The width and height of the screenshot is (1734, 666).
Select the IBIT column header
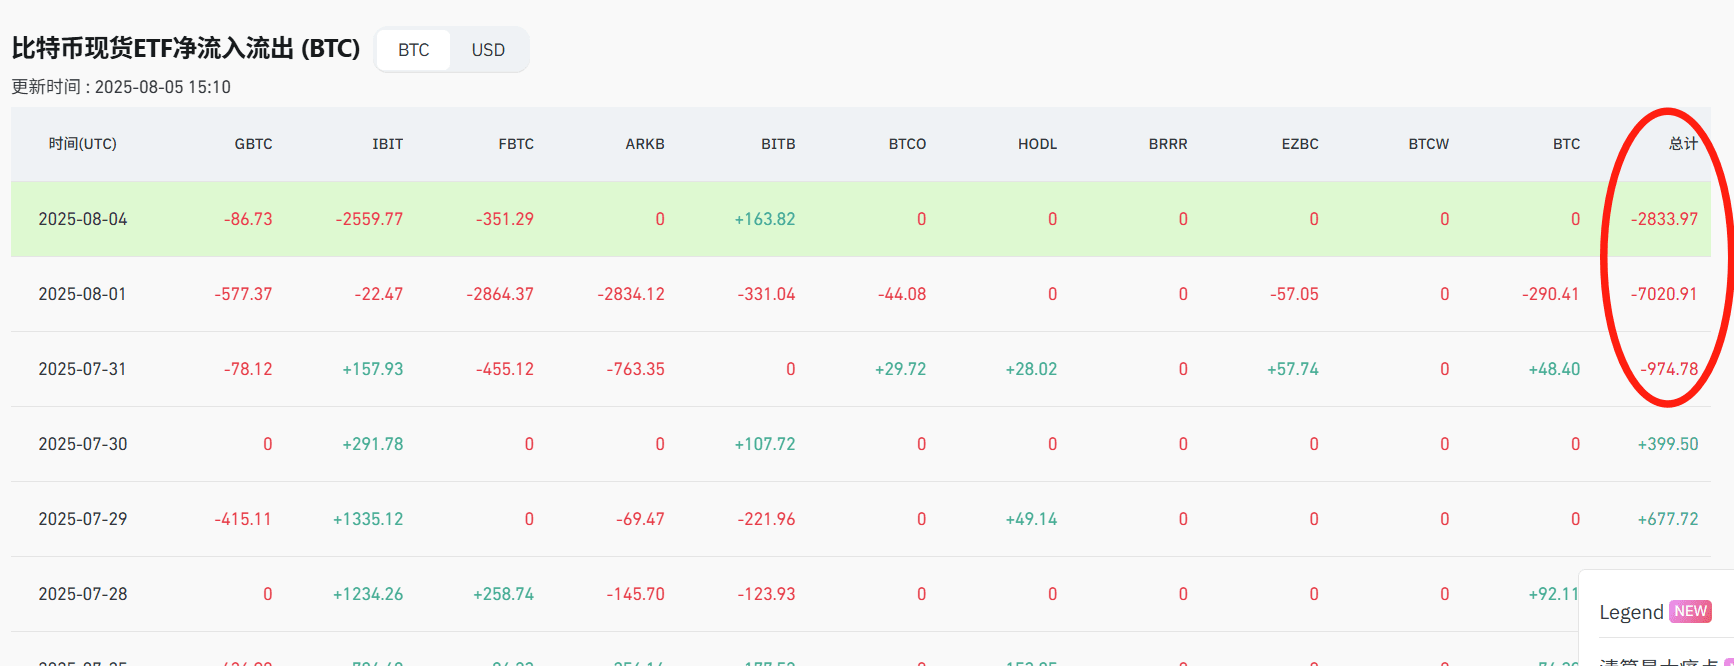pos(388,144)
